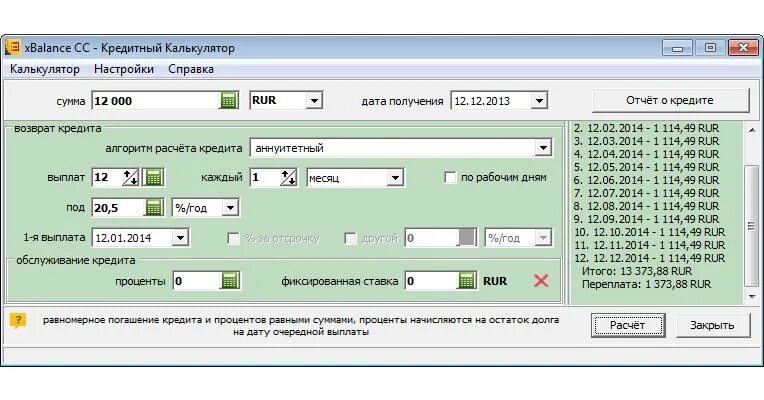
Task: Click the payment list scroll down arrow
Action: pyautogui.click(x=753, y=296)
